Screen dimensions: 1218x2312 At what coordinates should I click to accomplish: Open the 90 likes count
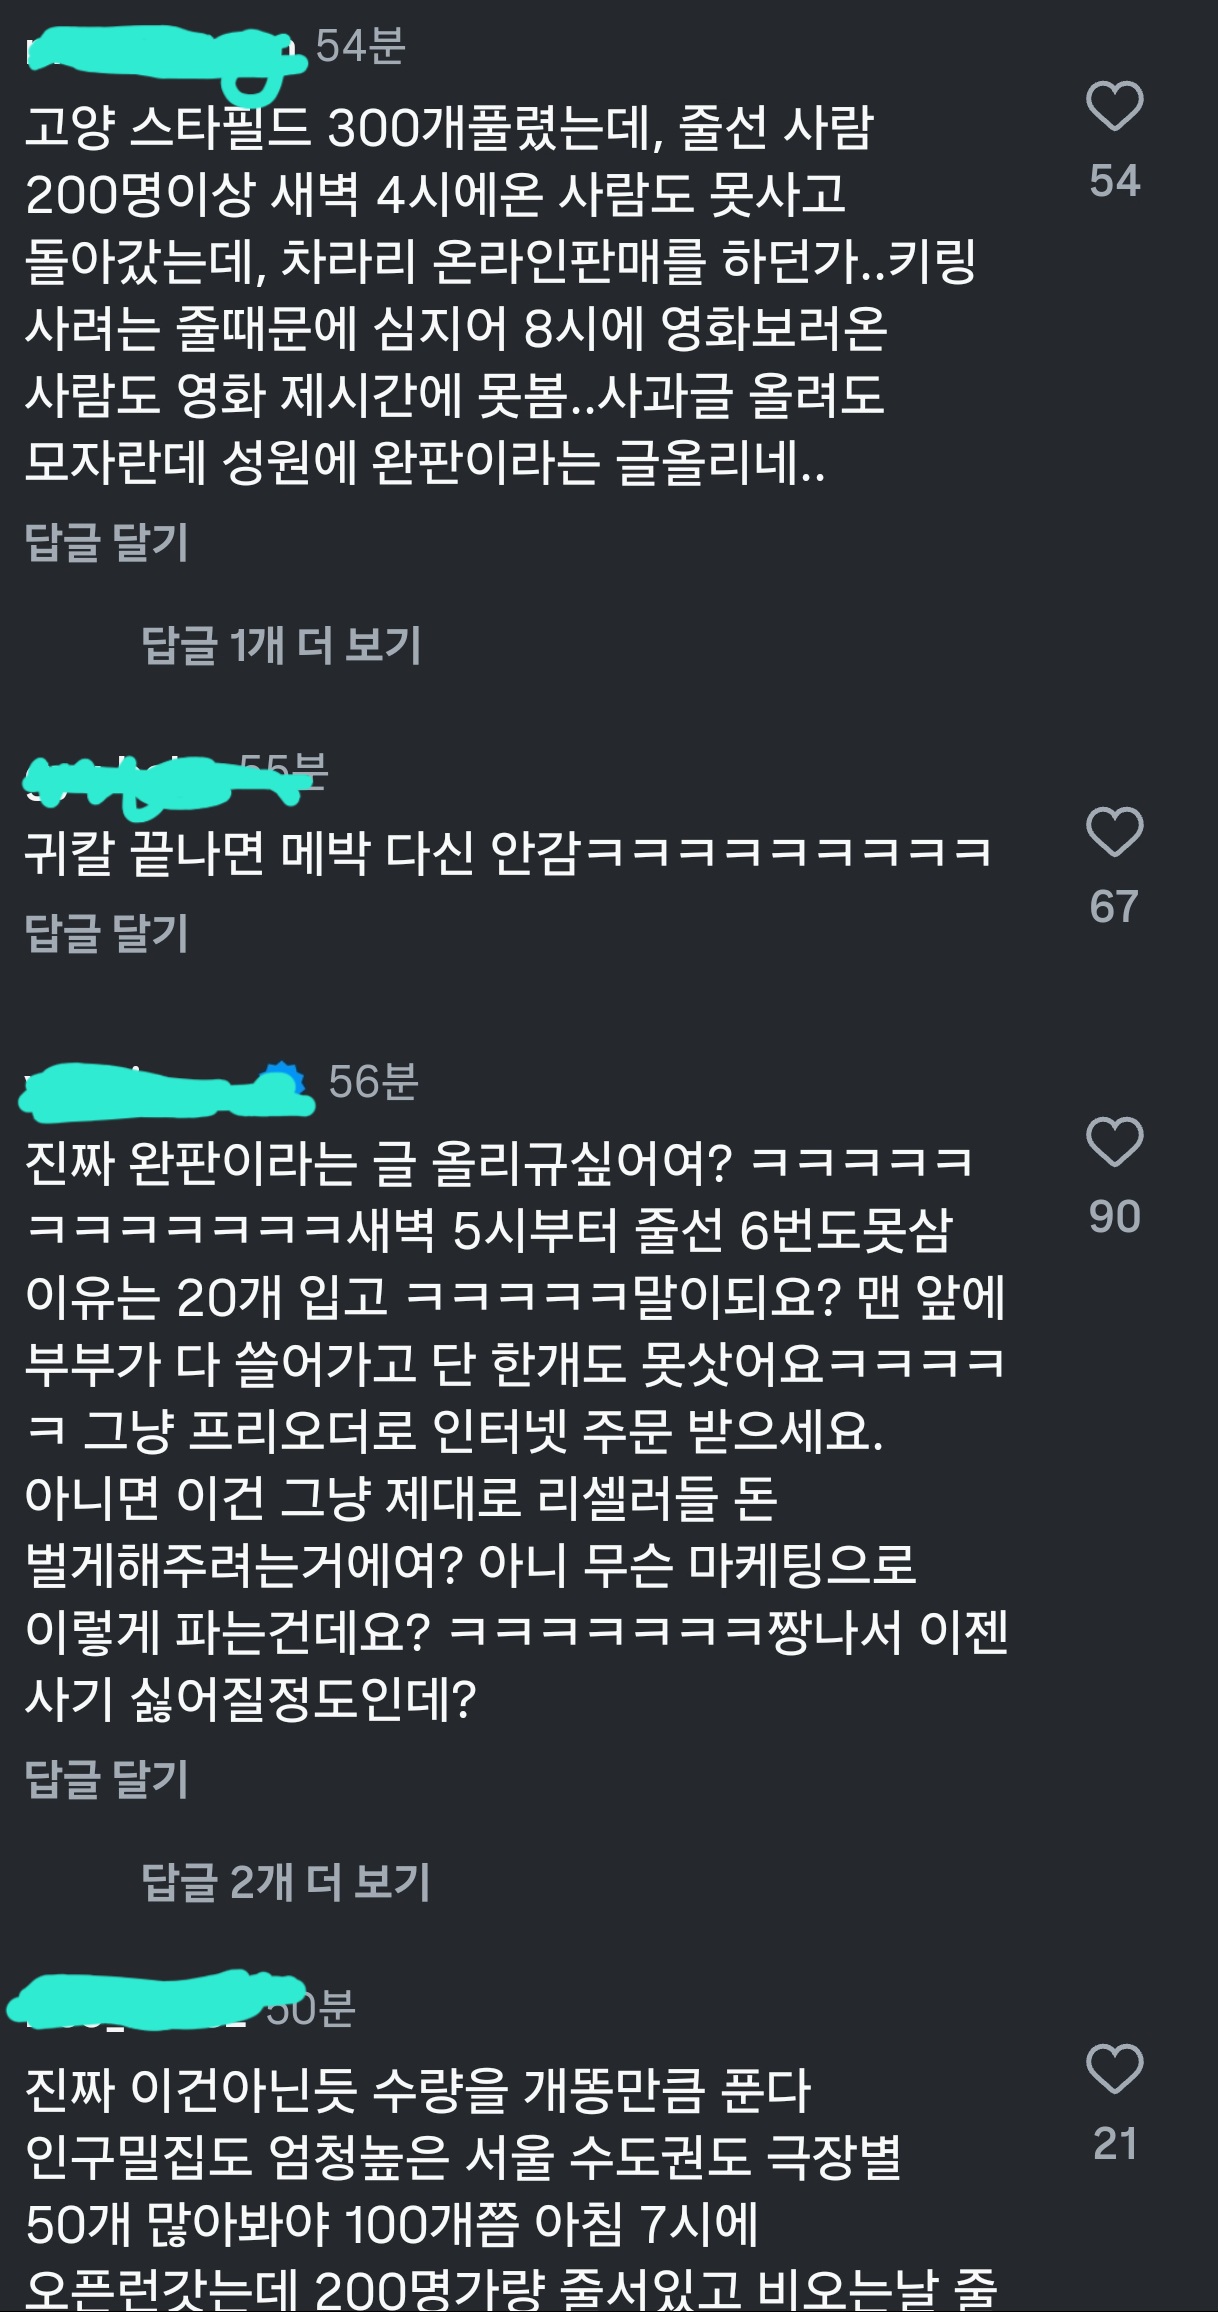1114,1217
